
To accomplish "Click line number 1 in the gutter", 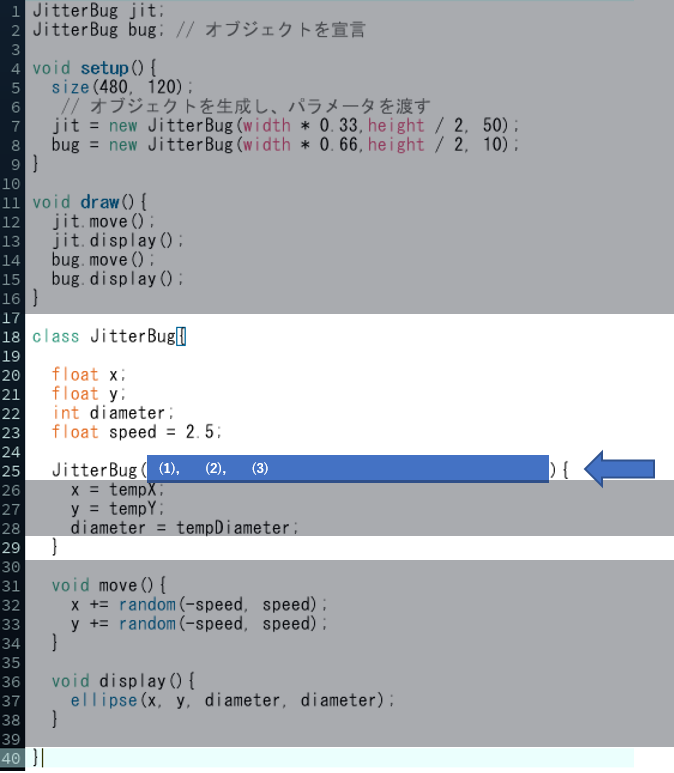I will [x=15, y=11].
